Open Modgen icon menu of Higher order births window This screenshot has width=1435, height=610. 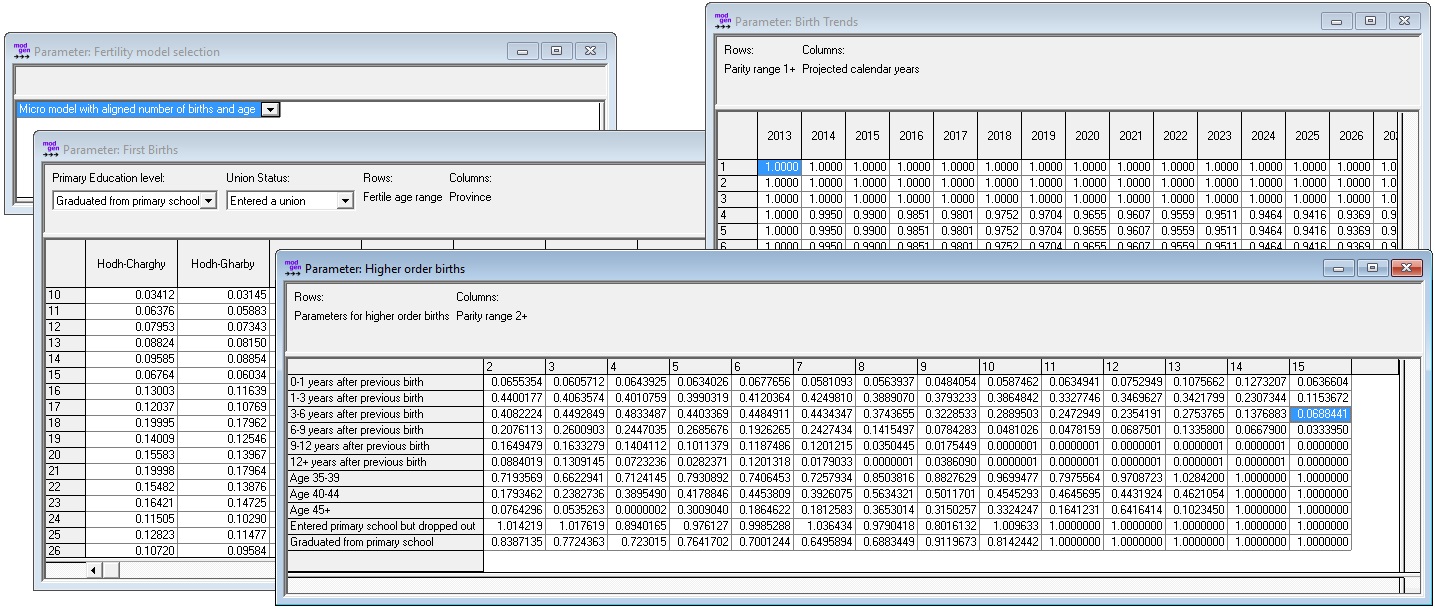coord(292,268)
